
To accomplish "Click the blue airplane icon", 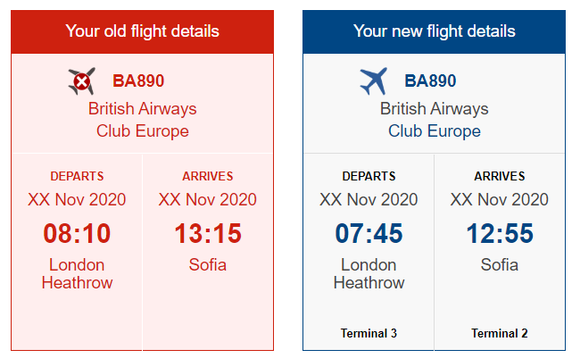I will [x=374, y=81].
